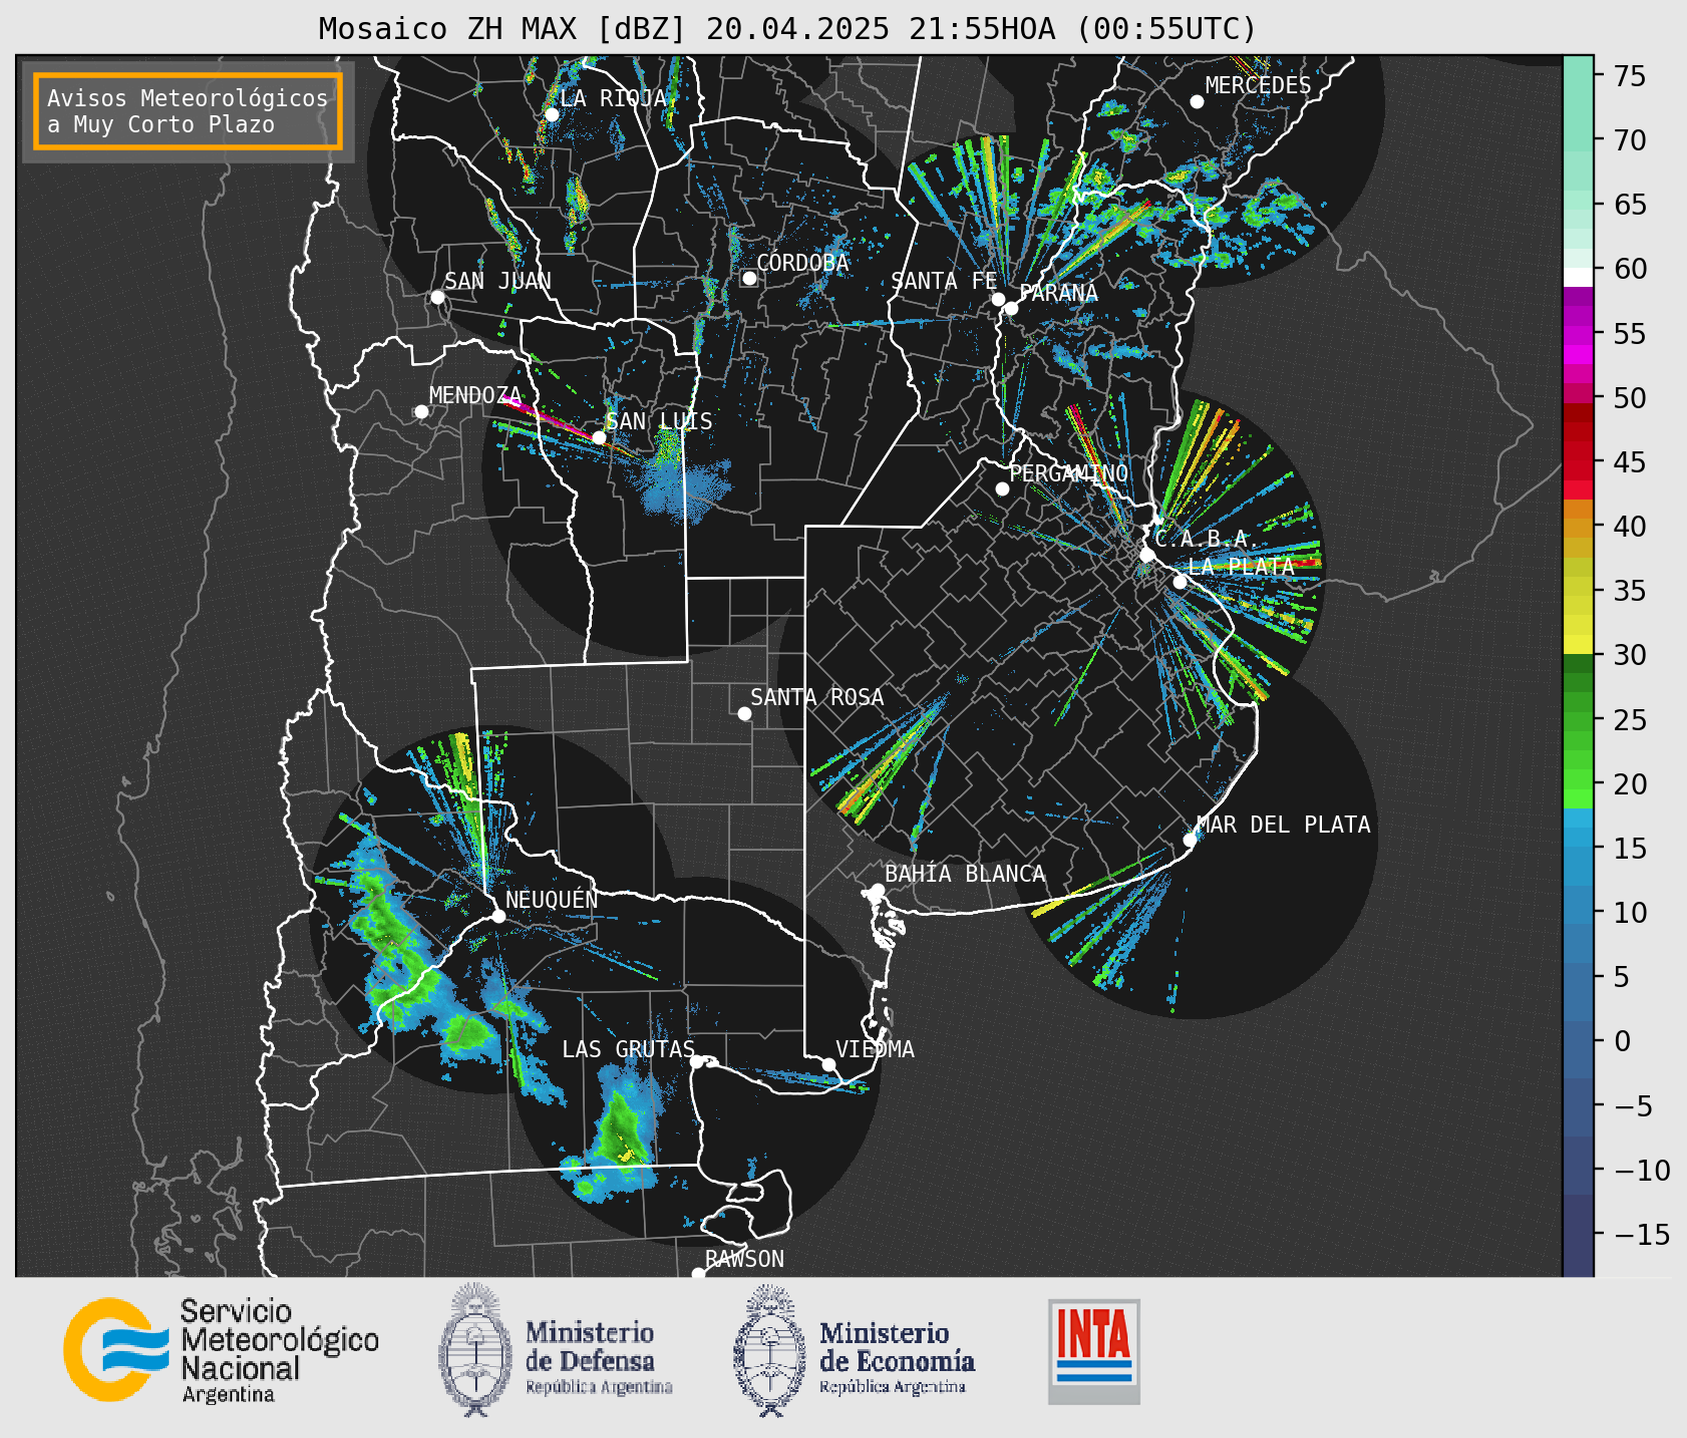
Task: Click the Avisos Meteorológicos a Muy Corto Plazo box
Action: coord(188,111)
